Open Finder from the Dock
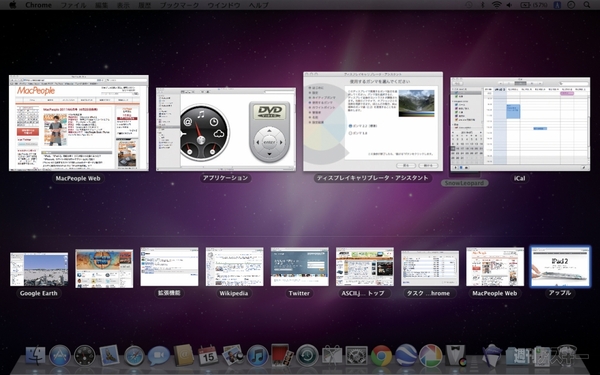 click(35, 356)
